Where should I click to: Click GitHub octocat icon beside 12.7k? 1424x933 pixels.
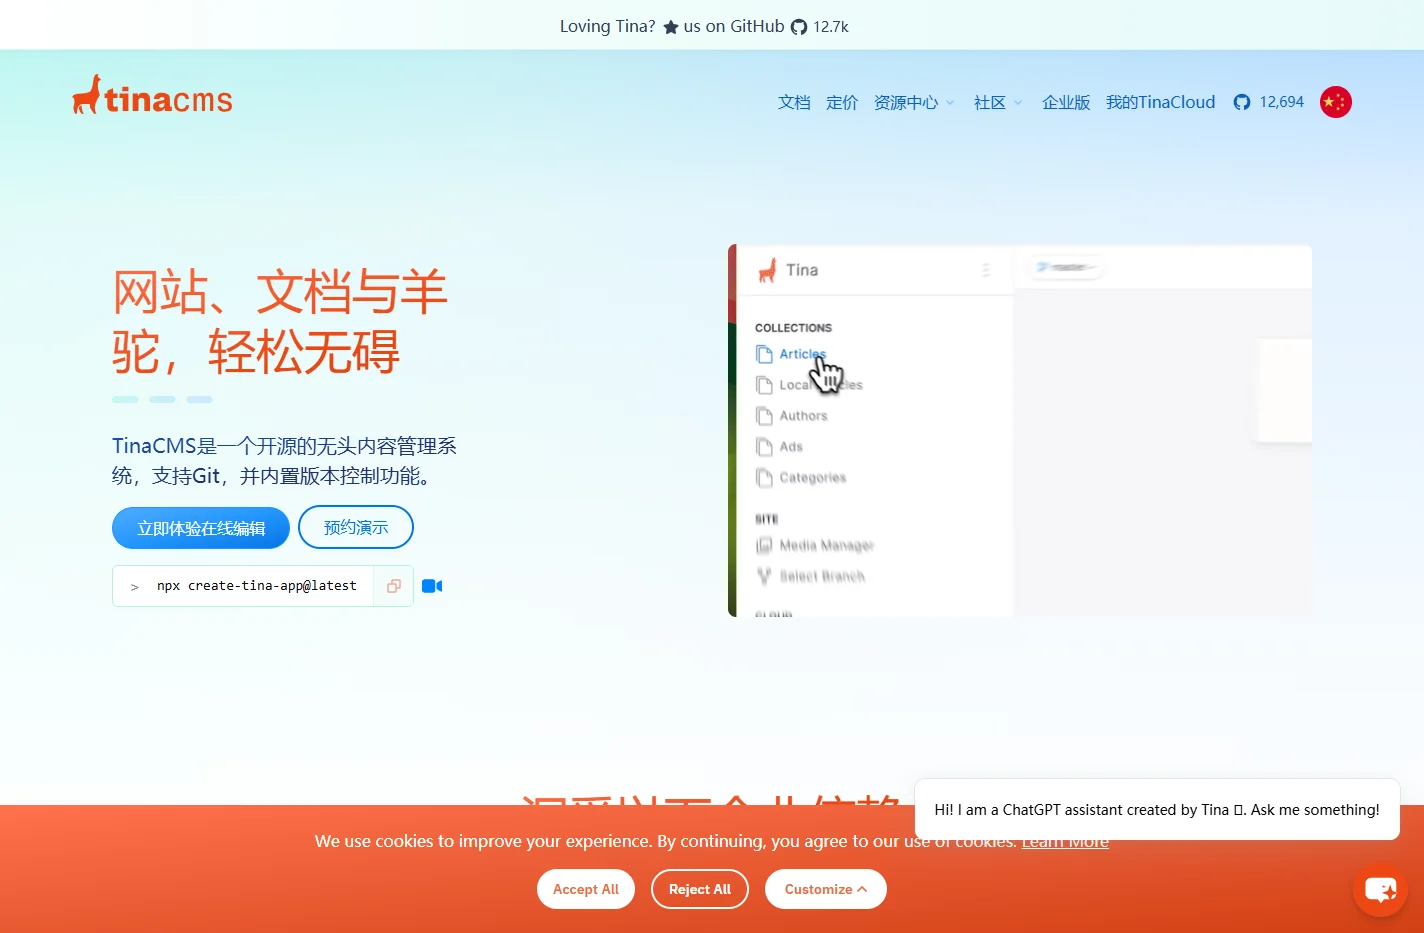click(x=799, y=27)
